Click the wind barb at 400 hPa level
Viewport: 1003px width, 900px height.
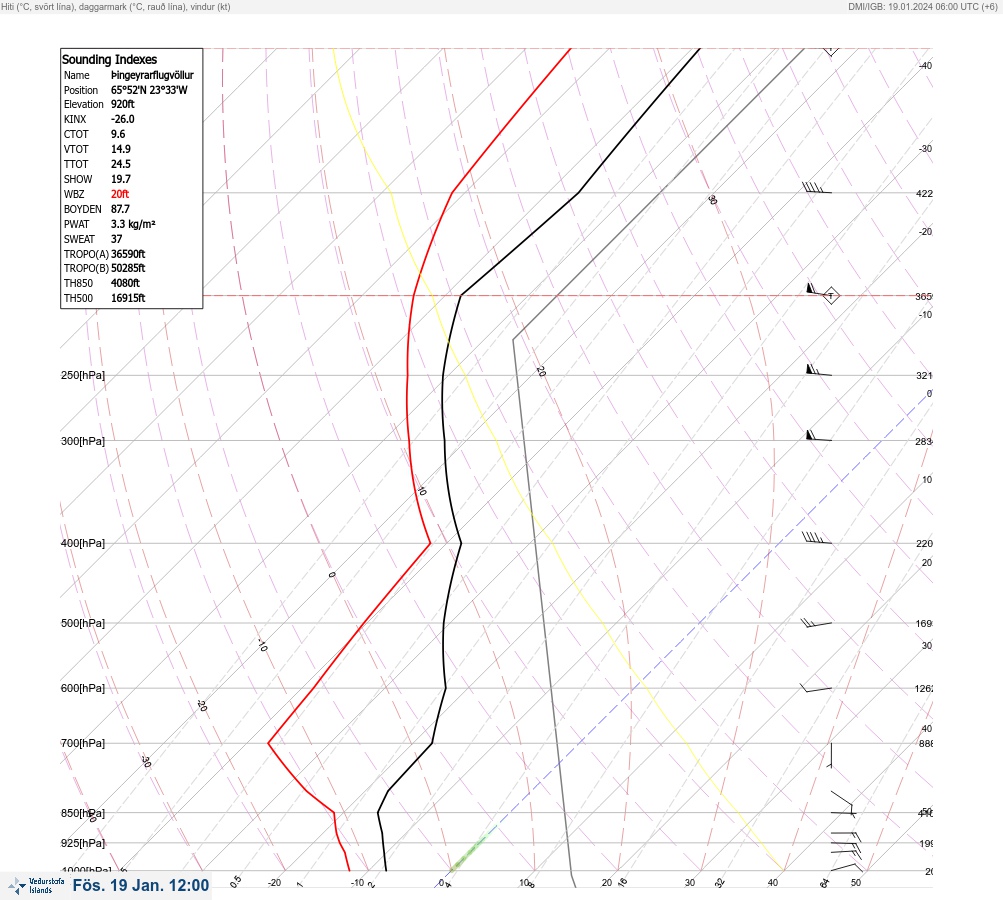click(817, 538)
